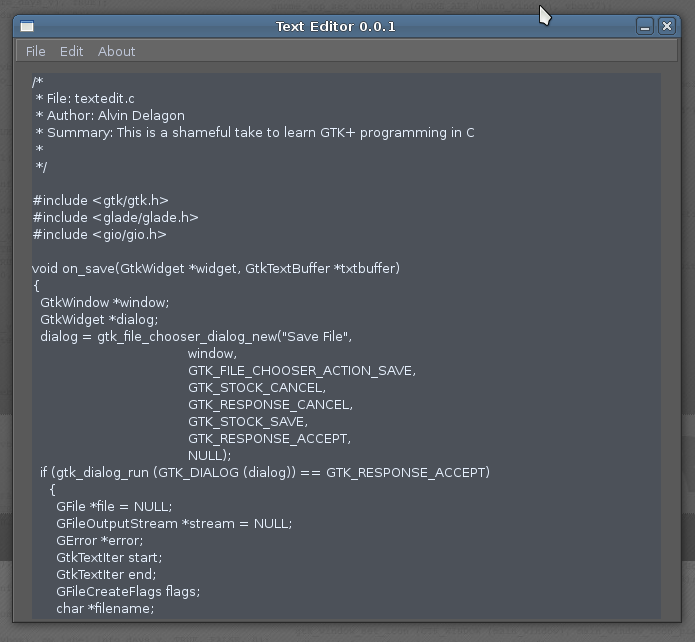695x642 pixels.
Task: Click the 'GTK_RESPONSE_ACCEPT,' argument line
Action: coord(269,439)
